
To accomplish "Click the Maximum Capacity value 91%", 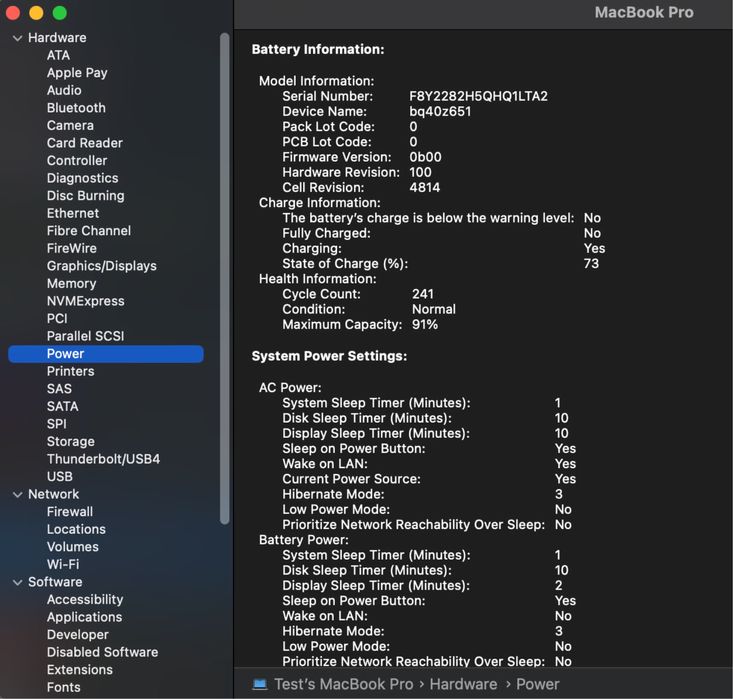I will [x=424, y=324].
